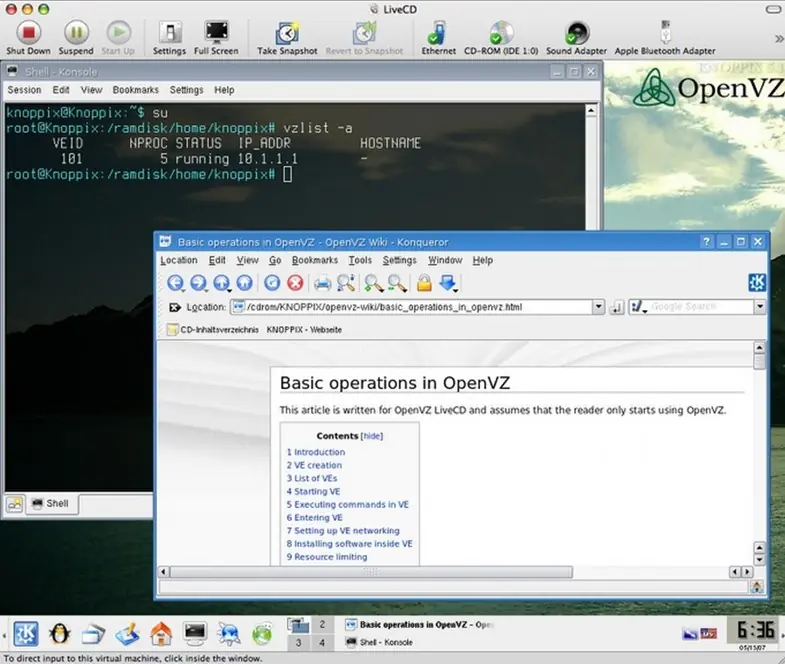Switch to virtual desktop 3
Screen dimensions: 785x664
click(x=298, y=642)
